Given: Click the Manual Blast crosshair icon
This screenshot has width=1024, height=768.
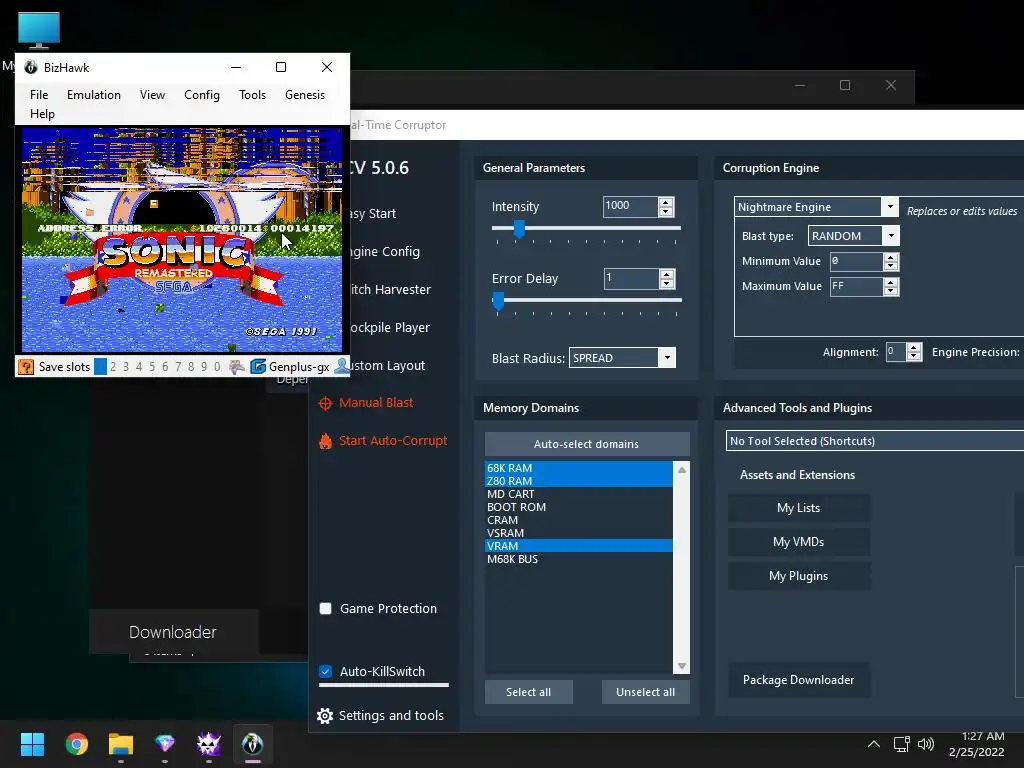Looking at the screenshot, I should coord(325,403).
